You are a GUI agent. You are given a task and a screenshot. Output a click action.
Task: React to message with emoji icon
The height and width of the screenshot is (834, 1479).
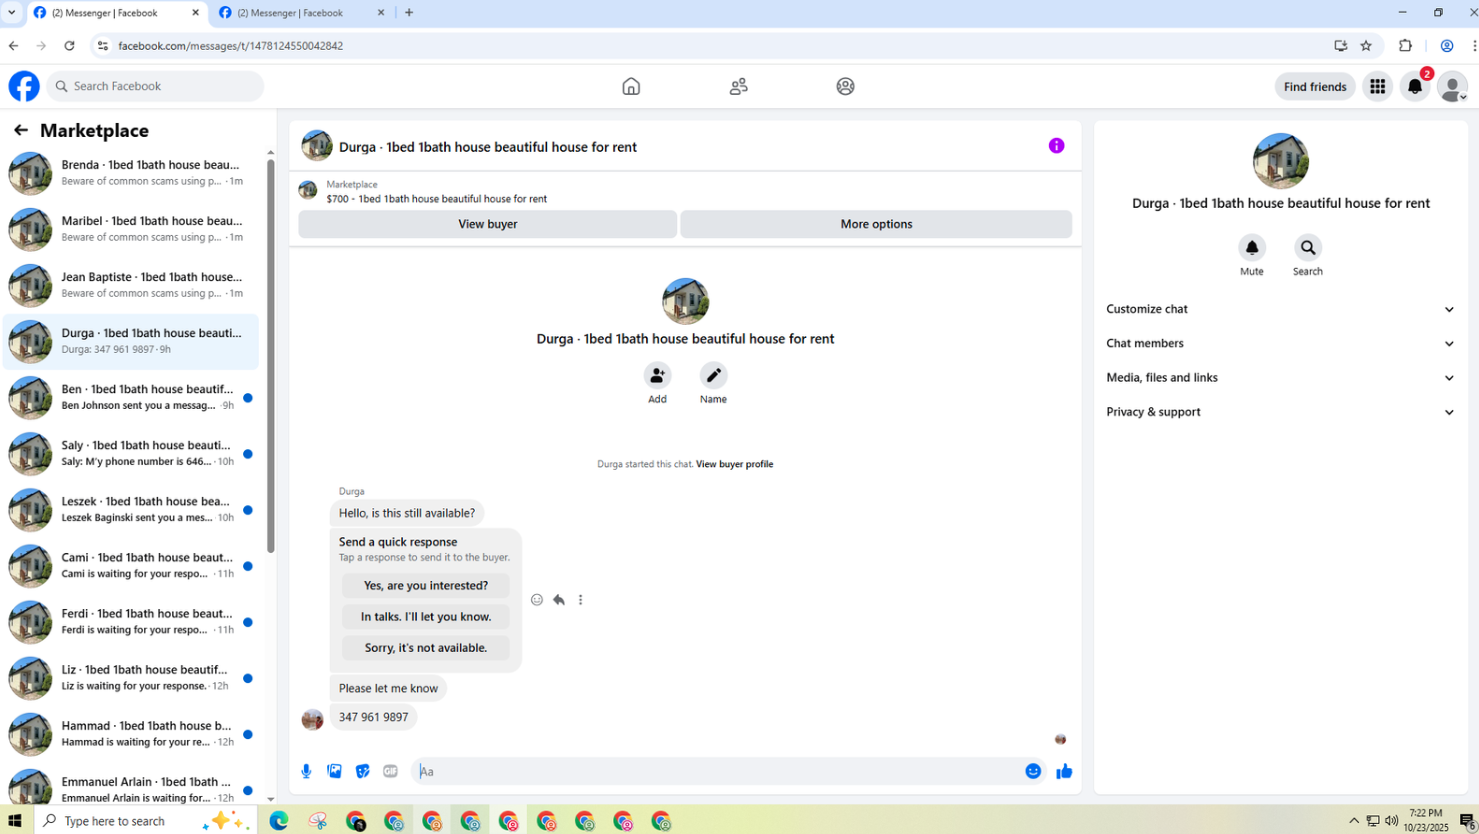pos(537,600)
